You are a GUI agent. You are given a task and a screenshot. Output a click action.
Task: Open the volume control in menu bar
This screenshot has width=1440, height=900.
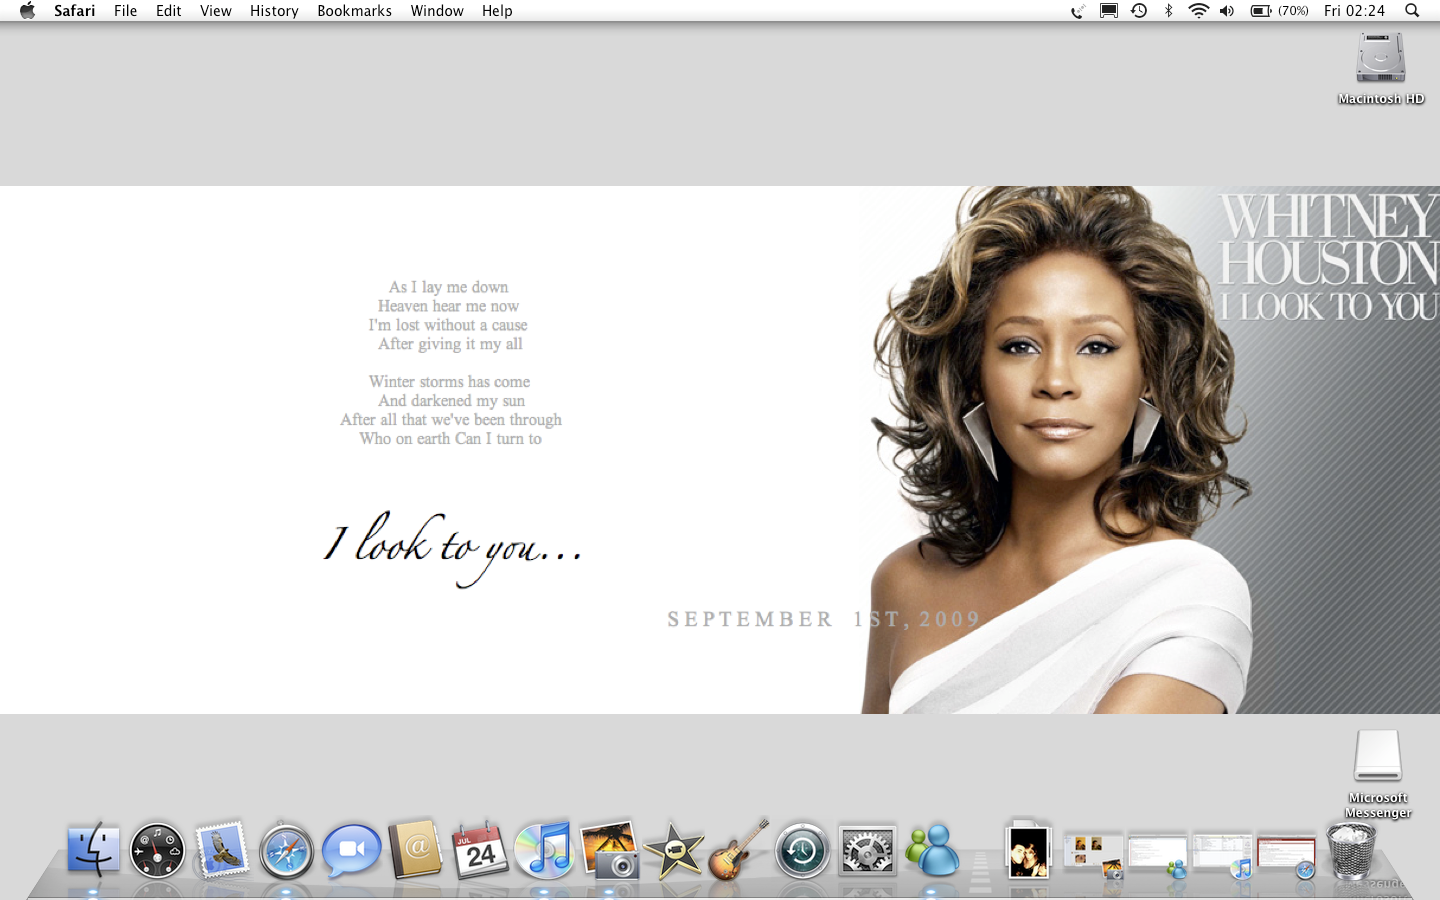(1227, 11)
